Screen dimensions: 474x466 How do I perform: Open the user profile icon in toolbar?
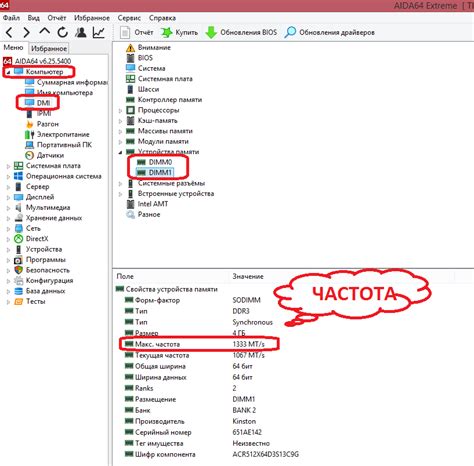81,32
